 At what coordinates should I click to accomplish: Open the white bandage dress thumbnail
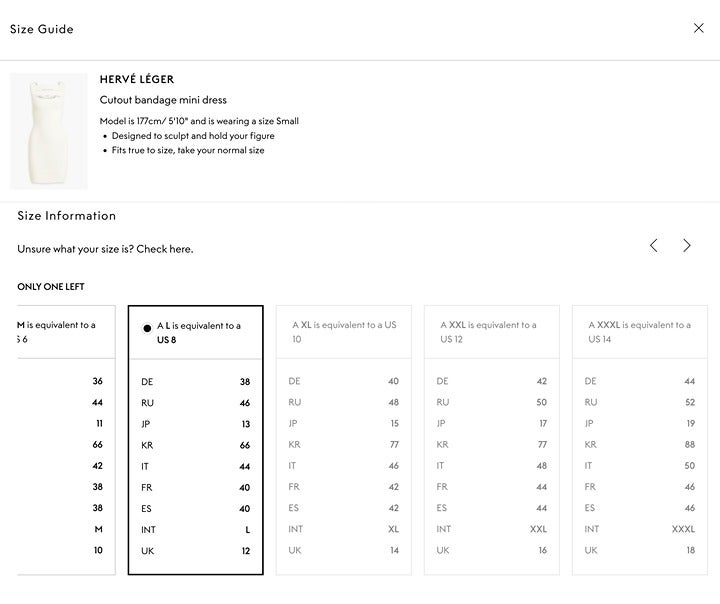(49, 131)
